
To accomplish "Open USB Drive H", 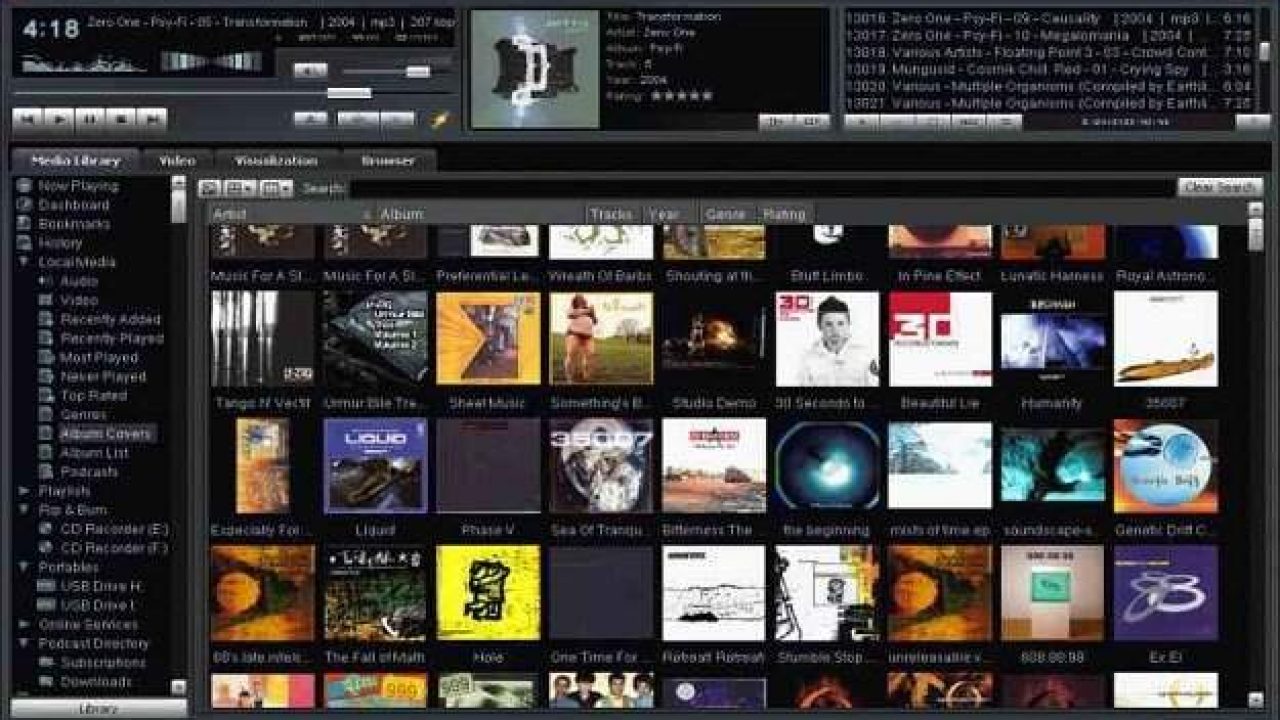I will [100, 586].
